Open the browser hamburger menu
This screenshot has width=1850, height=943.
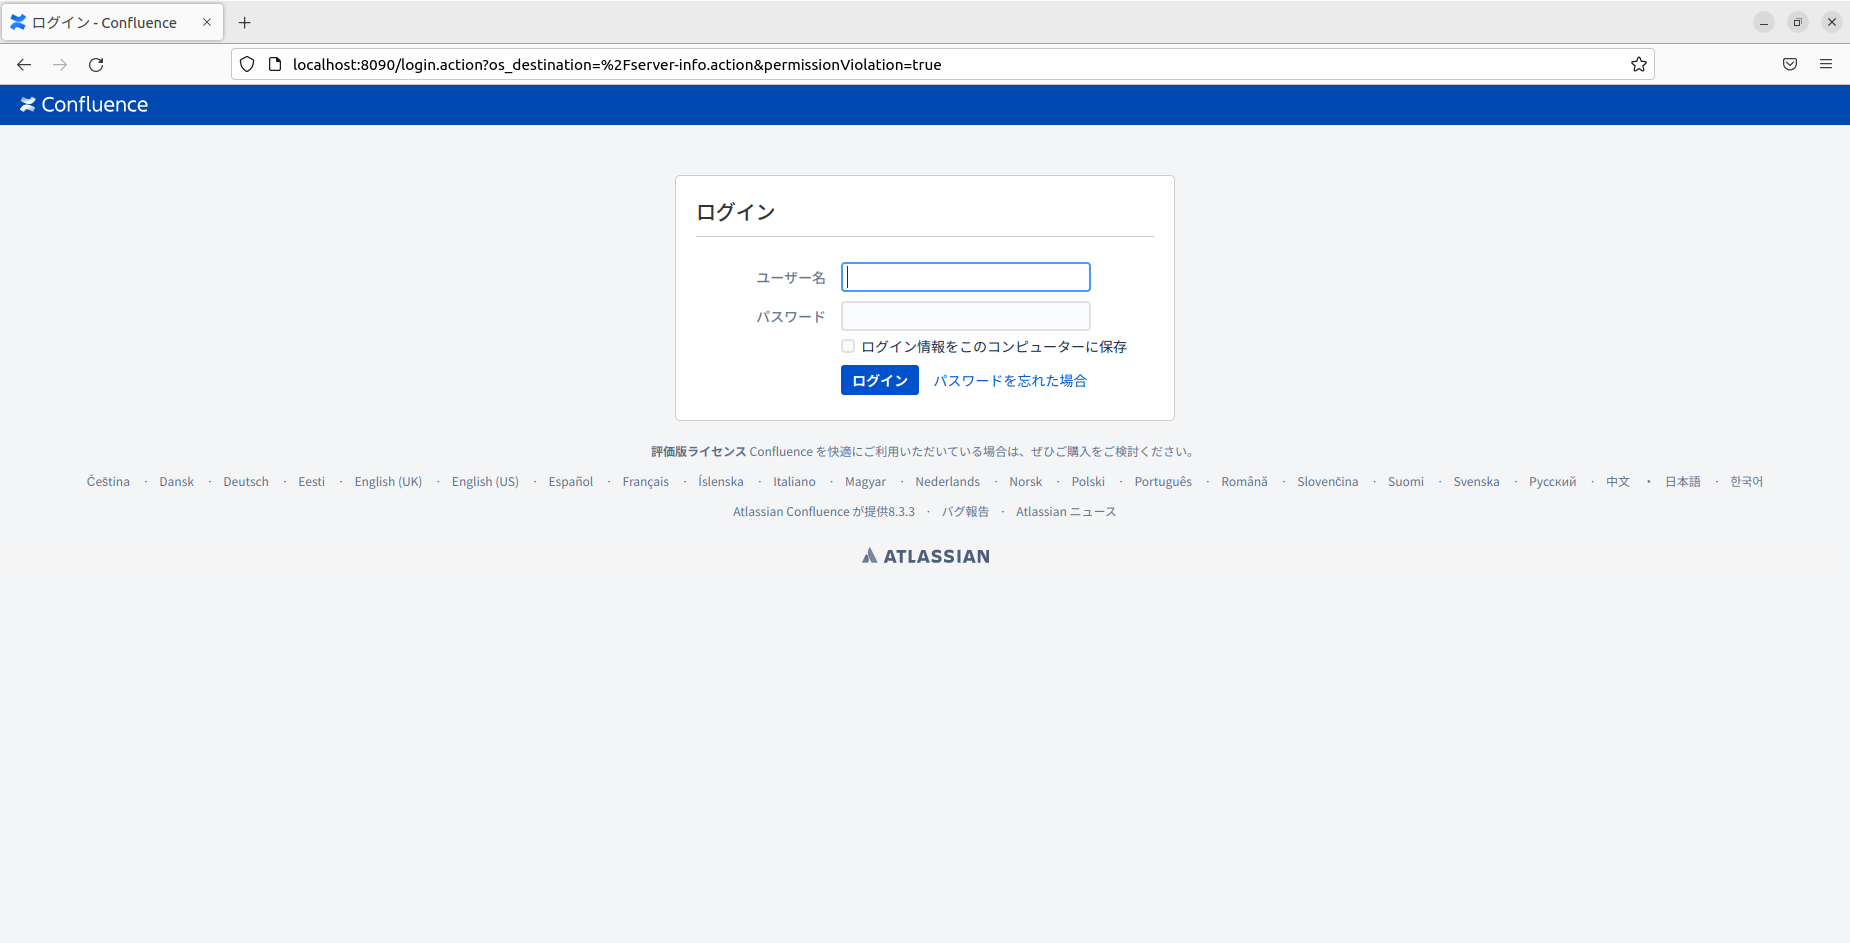pyautogui.click(x=1826, y=64)
